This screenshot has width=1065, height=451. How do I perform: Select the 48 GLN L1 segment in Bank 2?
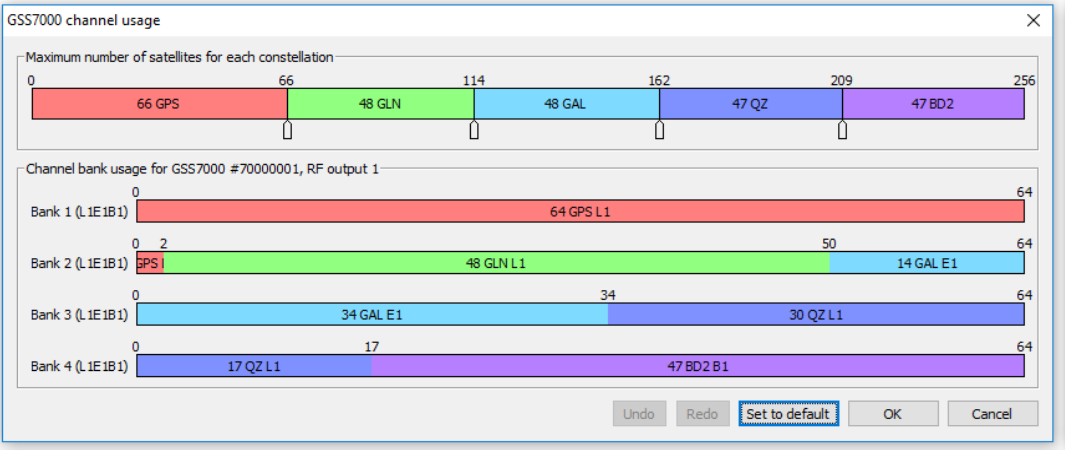pos(497,263)
